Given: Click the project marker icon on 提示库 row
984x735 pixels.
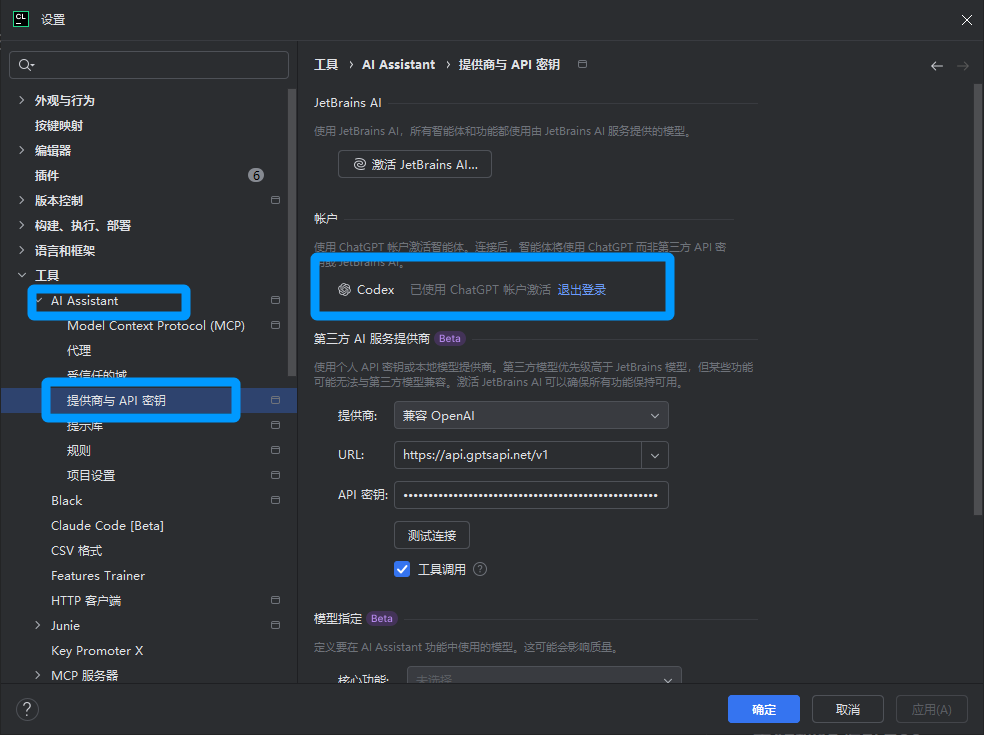Looking at the screenshot, I should tap(275, 425).
